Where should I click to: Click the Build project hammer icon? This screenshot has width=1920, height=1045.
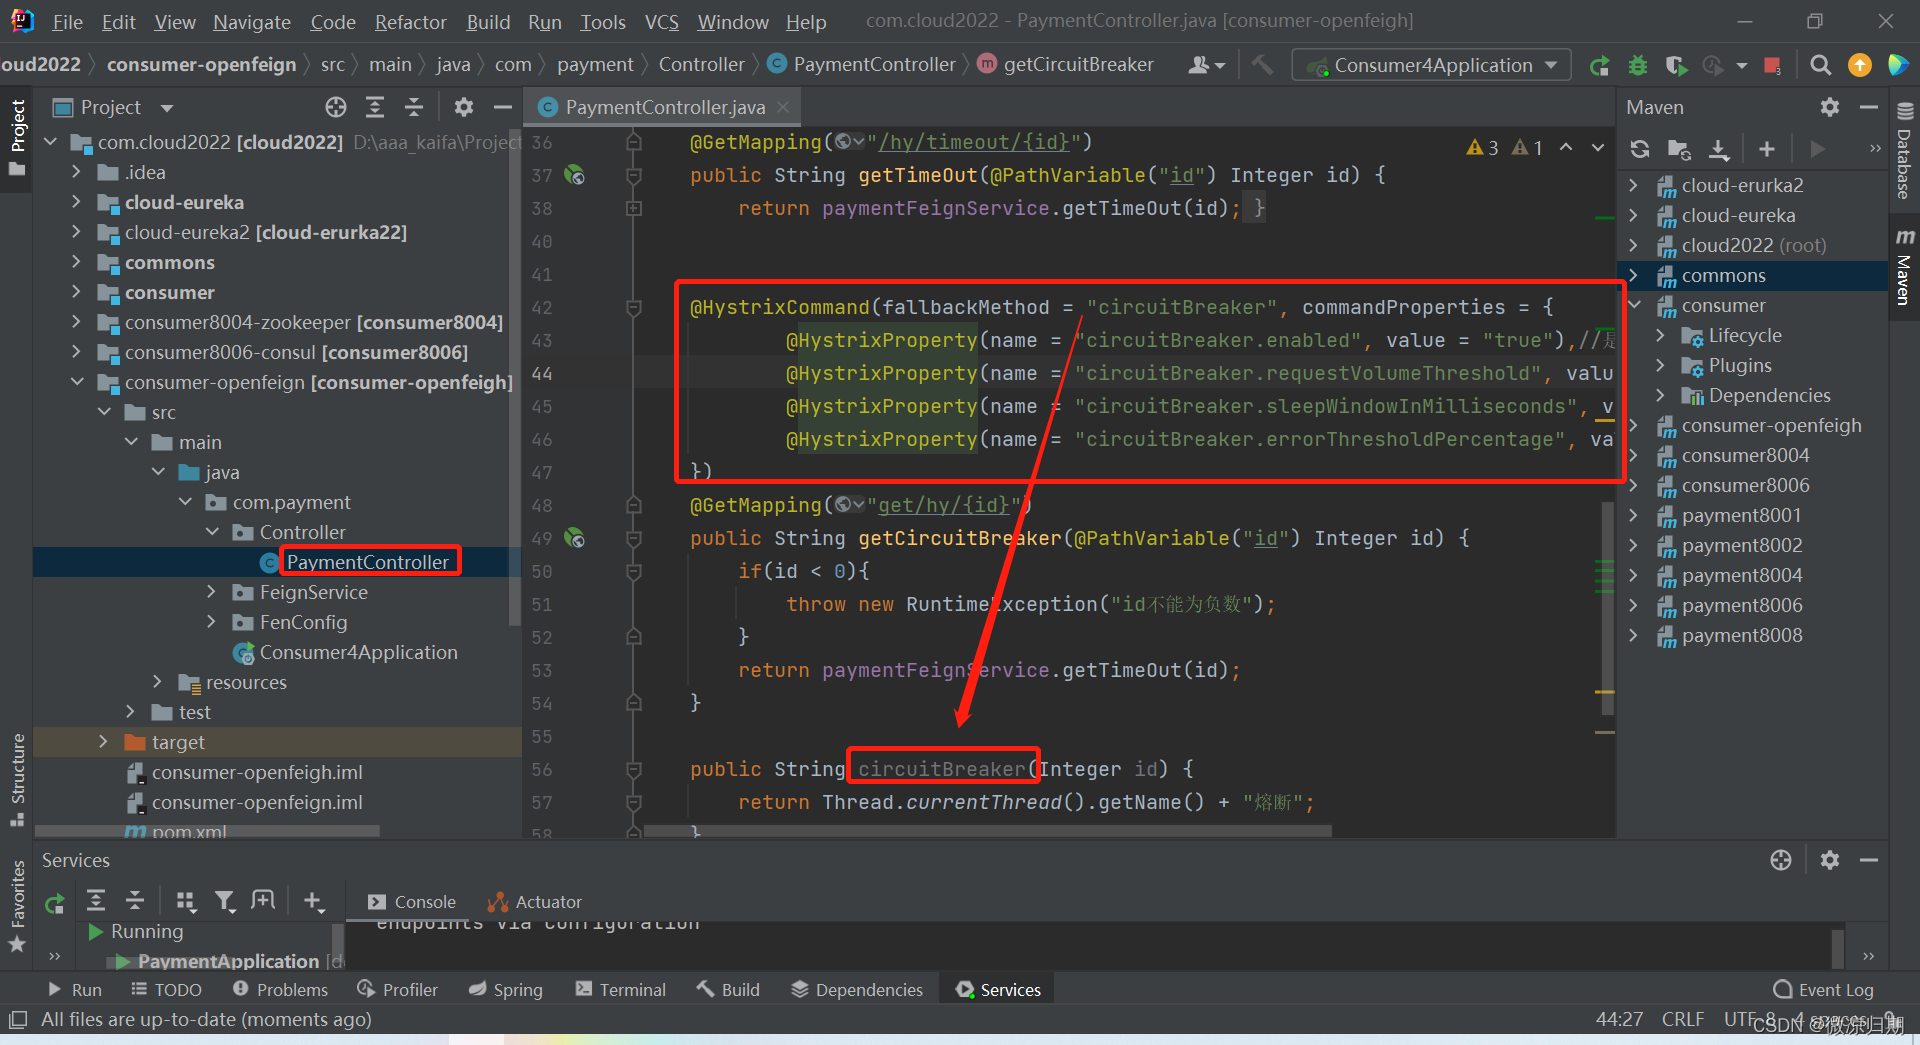point(1262,65)
